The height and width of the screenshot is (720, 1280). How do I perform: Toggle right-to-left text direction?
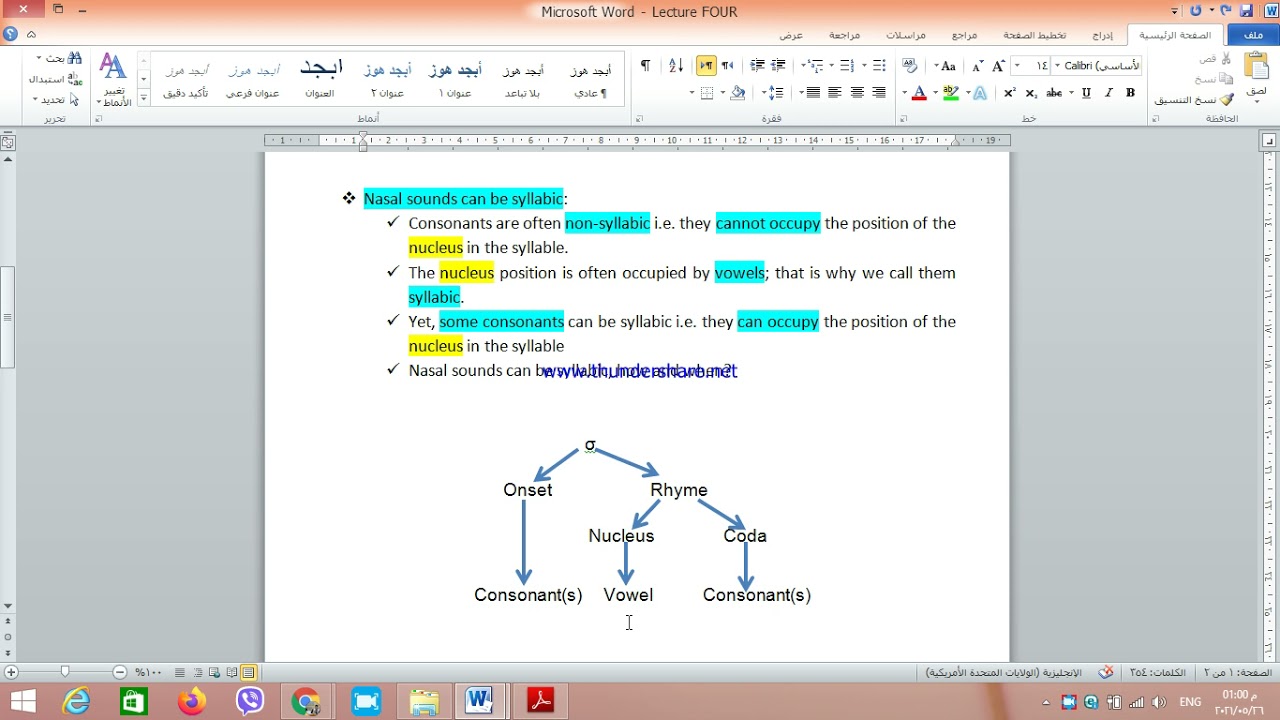pos(727,66)
